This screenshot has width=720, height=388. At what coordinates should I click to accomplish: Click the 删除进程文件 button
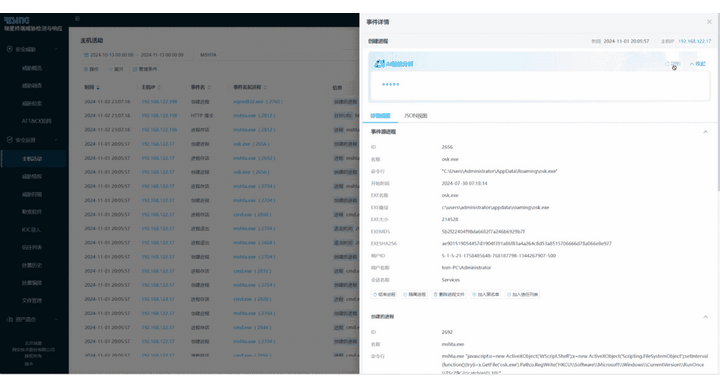pyautogui.click(x=449, y=294)
